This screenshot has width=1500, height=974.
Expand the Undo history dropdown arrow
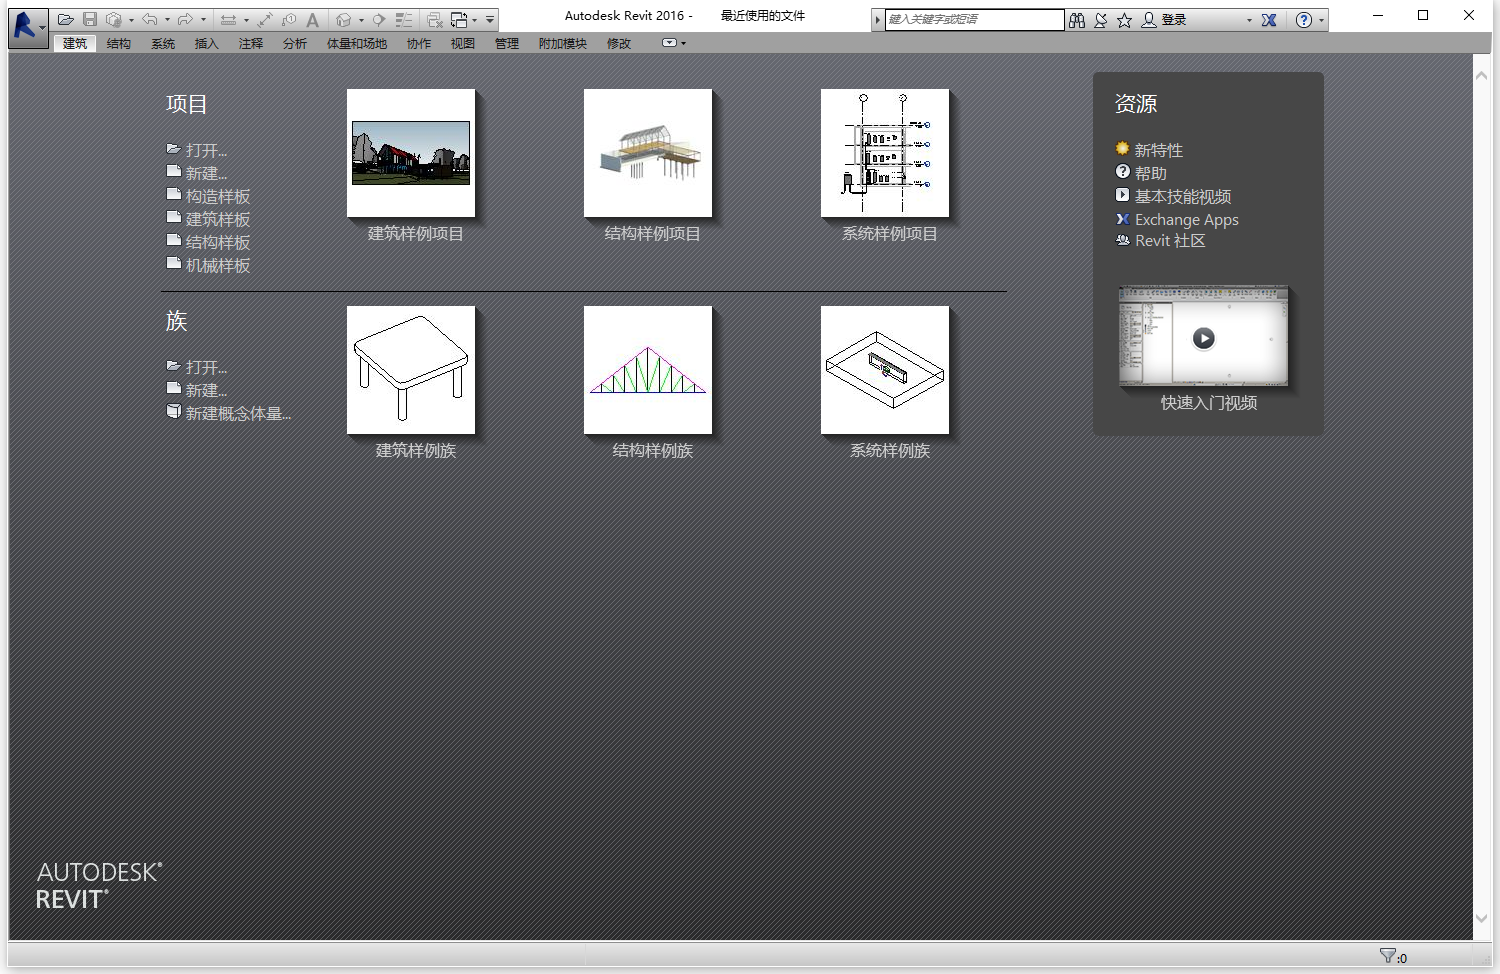tap(167, 20)
